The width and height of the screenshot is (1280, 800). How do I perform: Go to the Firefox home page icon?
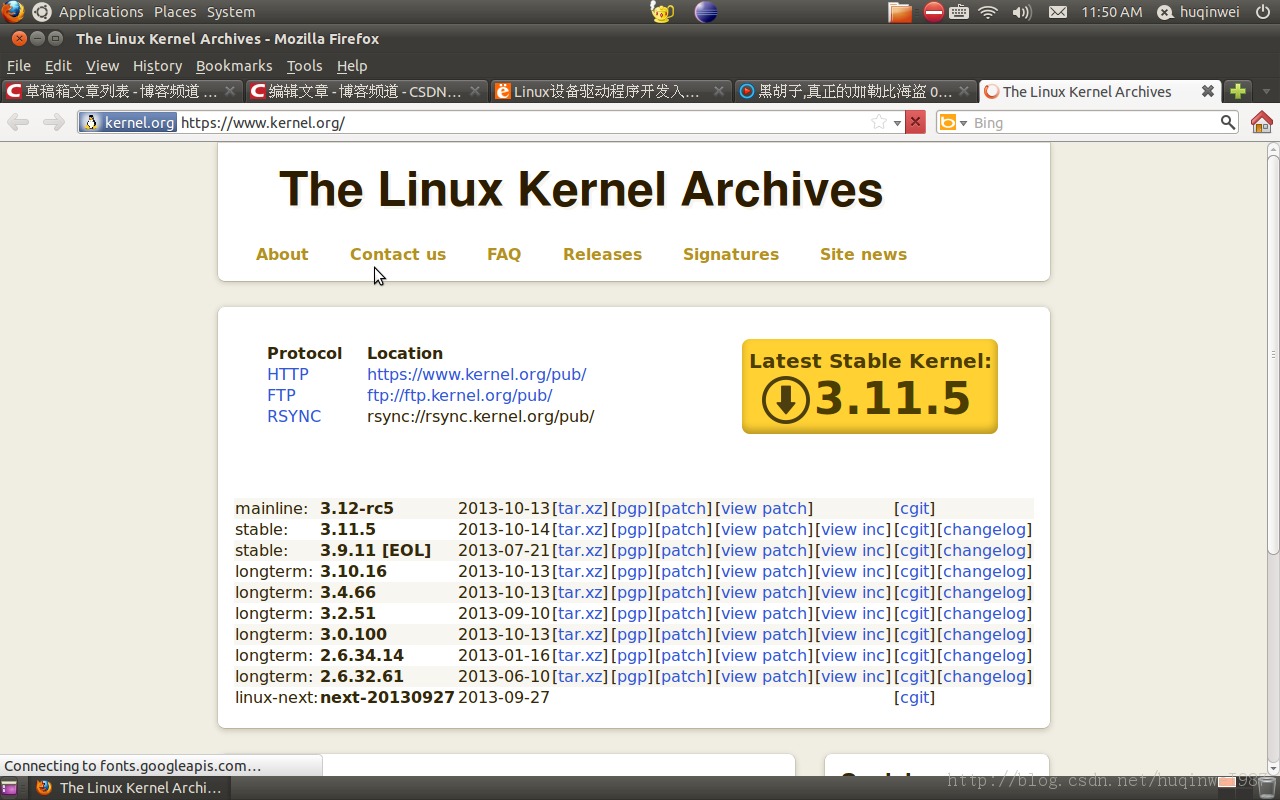1262,122
